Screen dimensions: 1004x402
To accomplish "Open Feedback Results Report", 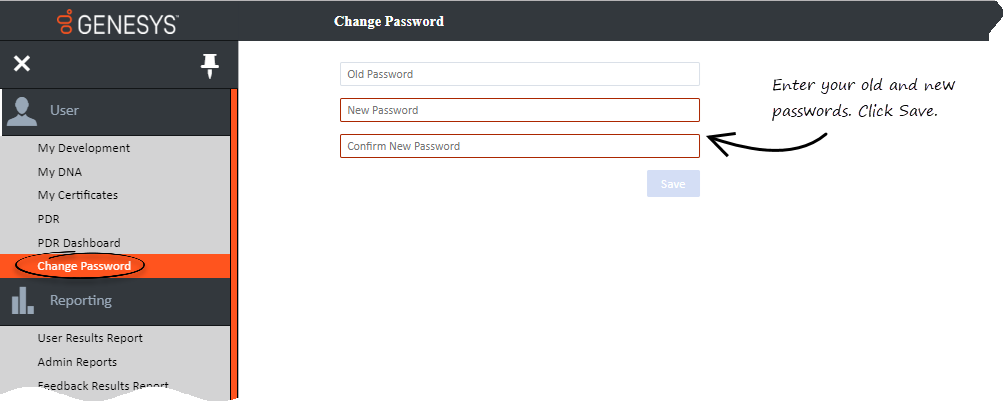I will pyautogui.click(x=103, y=385).
